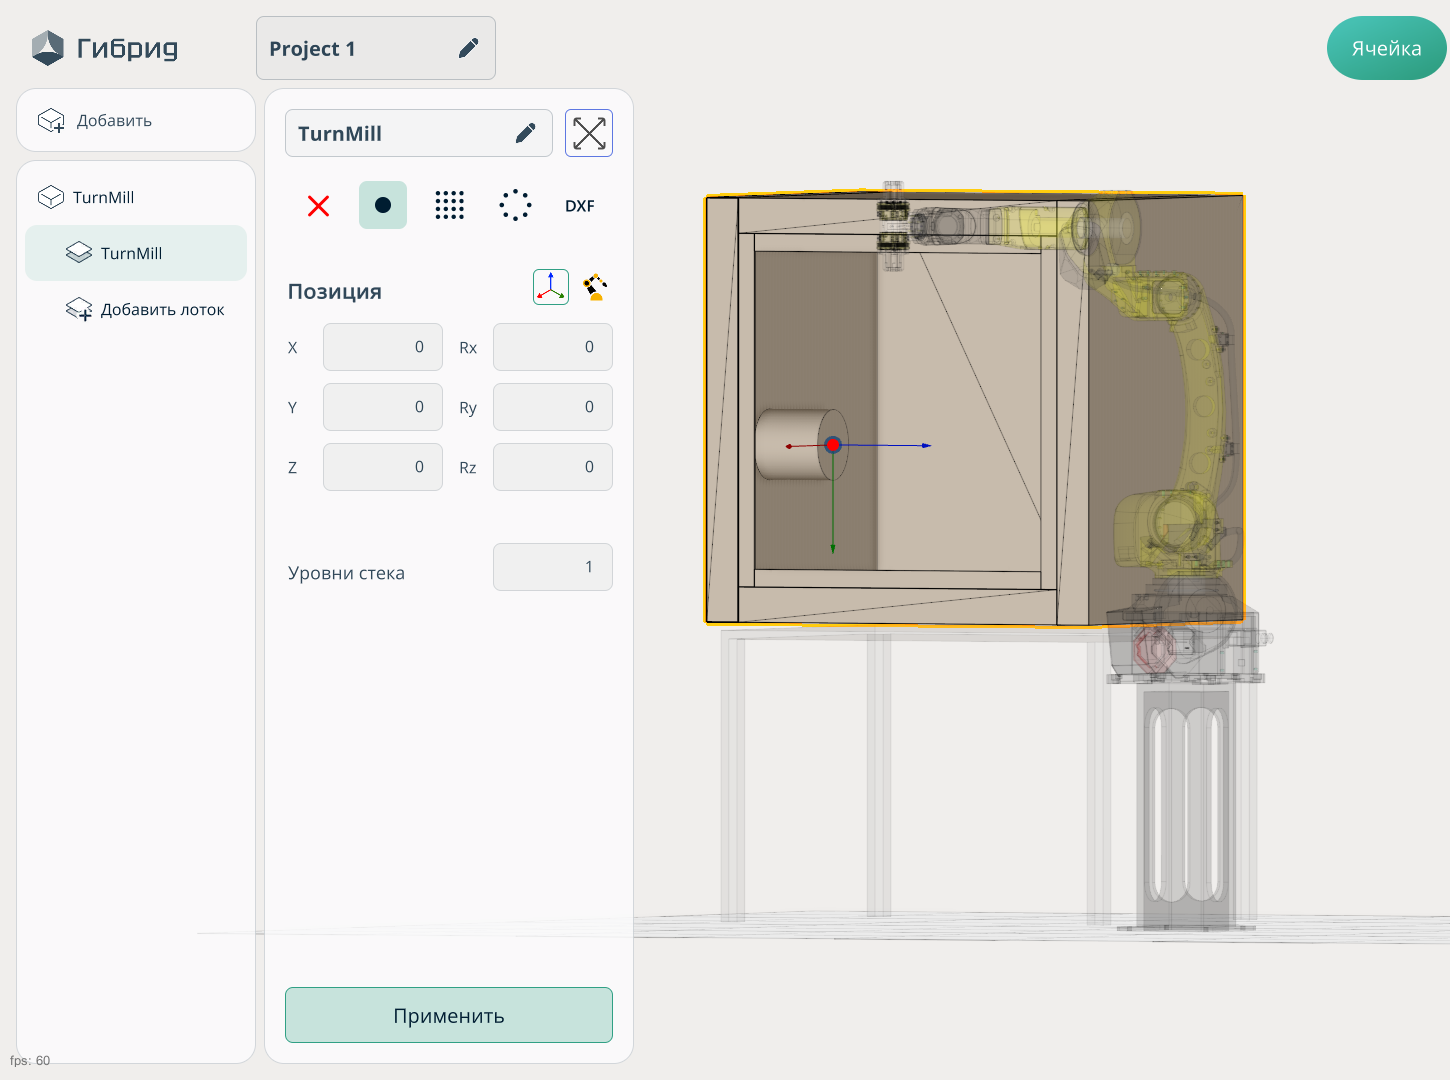The height and width of the screenshot is (1080, 1450).
Task: Click the red X delete pattern icon
Action: click(318, 206)
